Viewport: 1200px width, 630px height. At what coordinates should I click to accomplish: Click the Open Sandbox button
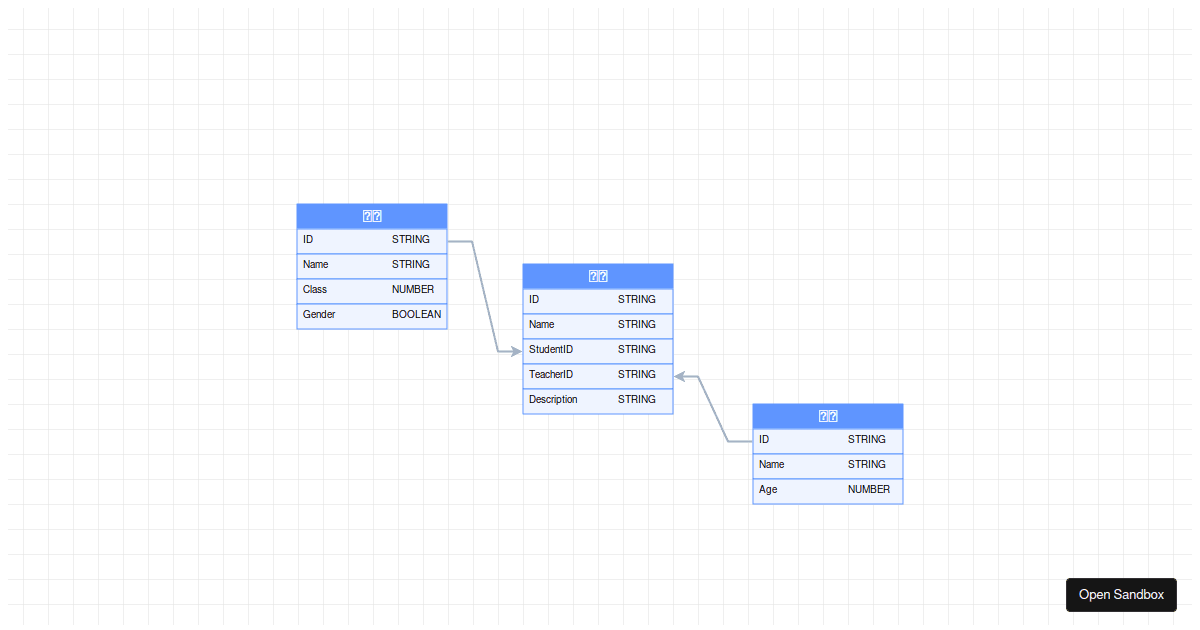pyautogui.click(x=1121, y=595)
